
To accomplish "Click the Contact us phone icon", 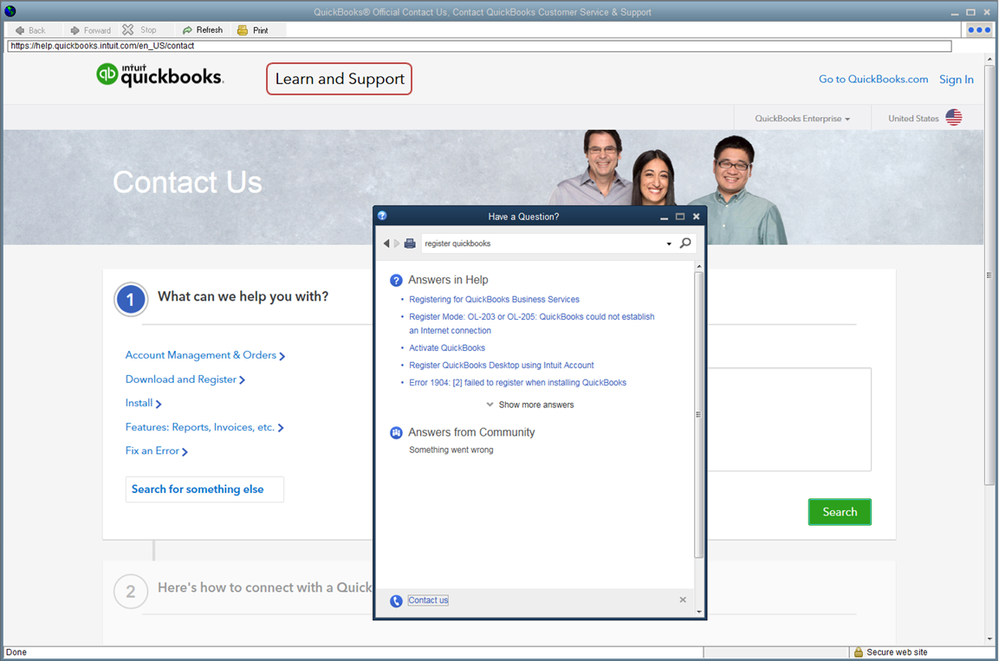I will click(396, 601).
